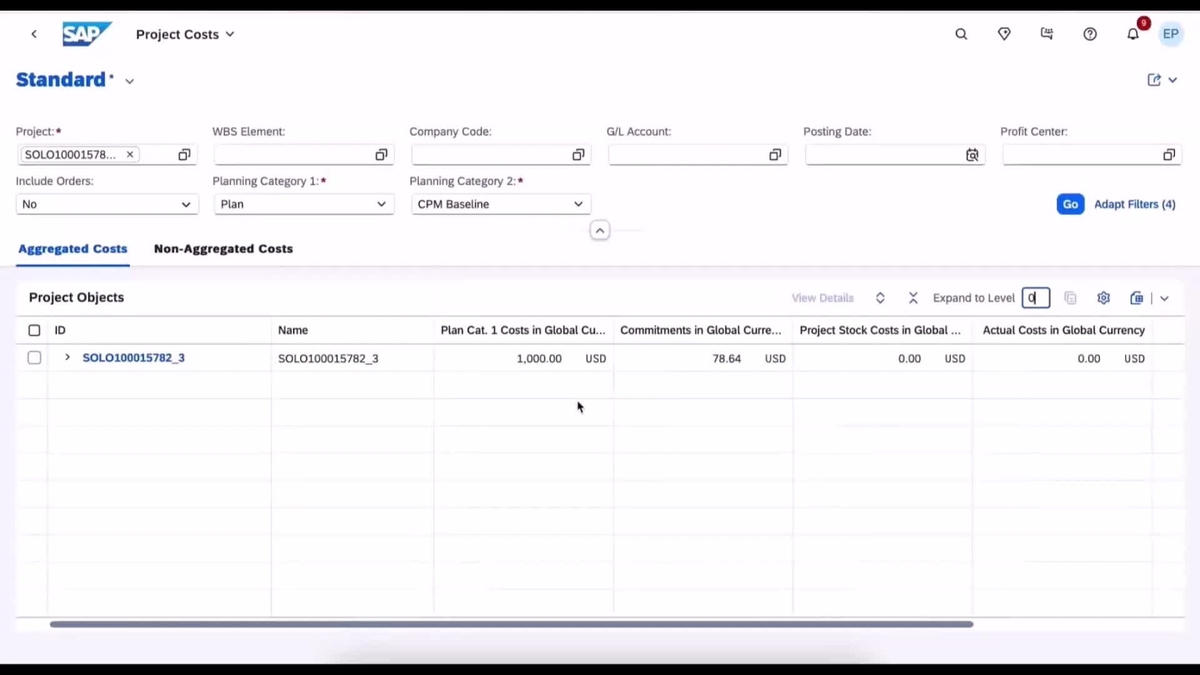Viewport: 1200px width, 675px height.
Task: Expand the SOLO100015782_3 tree row
Action: (x=66, y=357)
